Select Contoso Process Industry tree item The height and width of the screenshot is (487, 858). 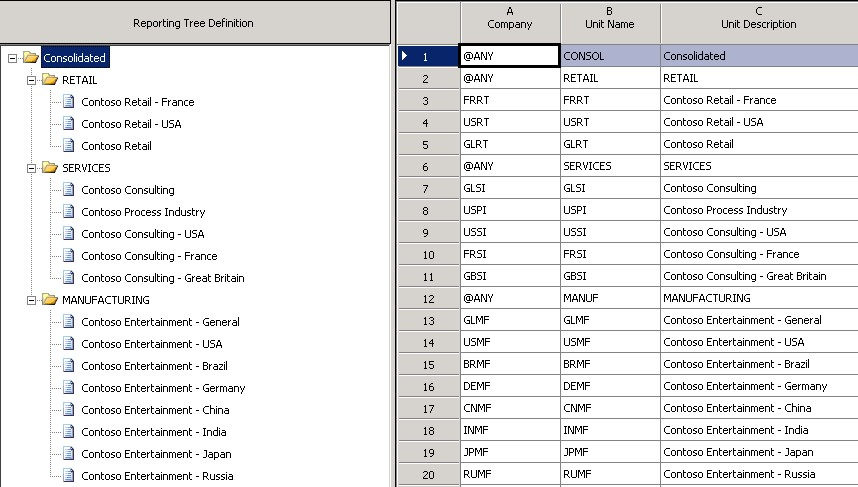pos(143,212)
